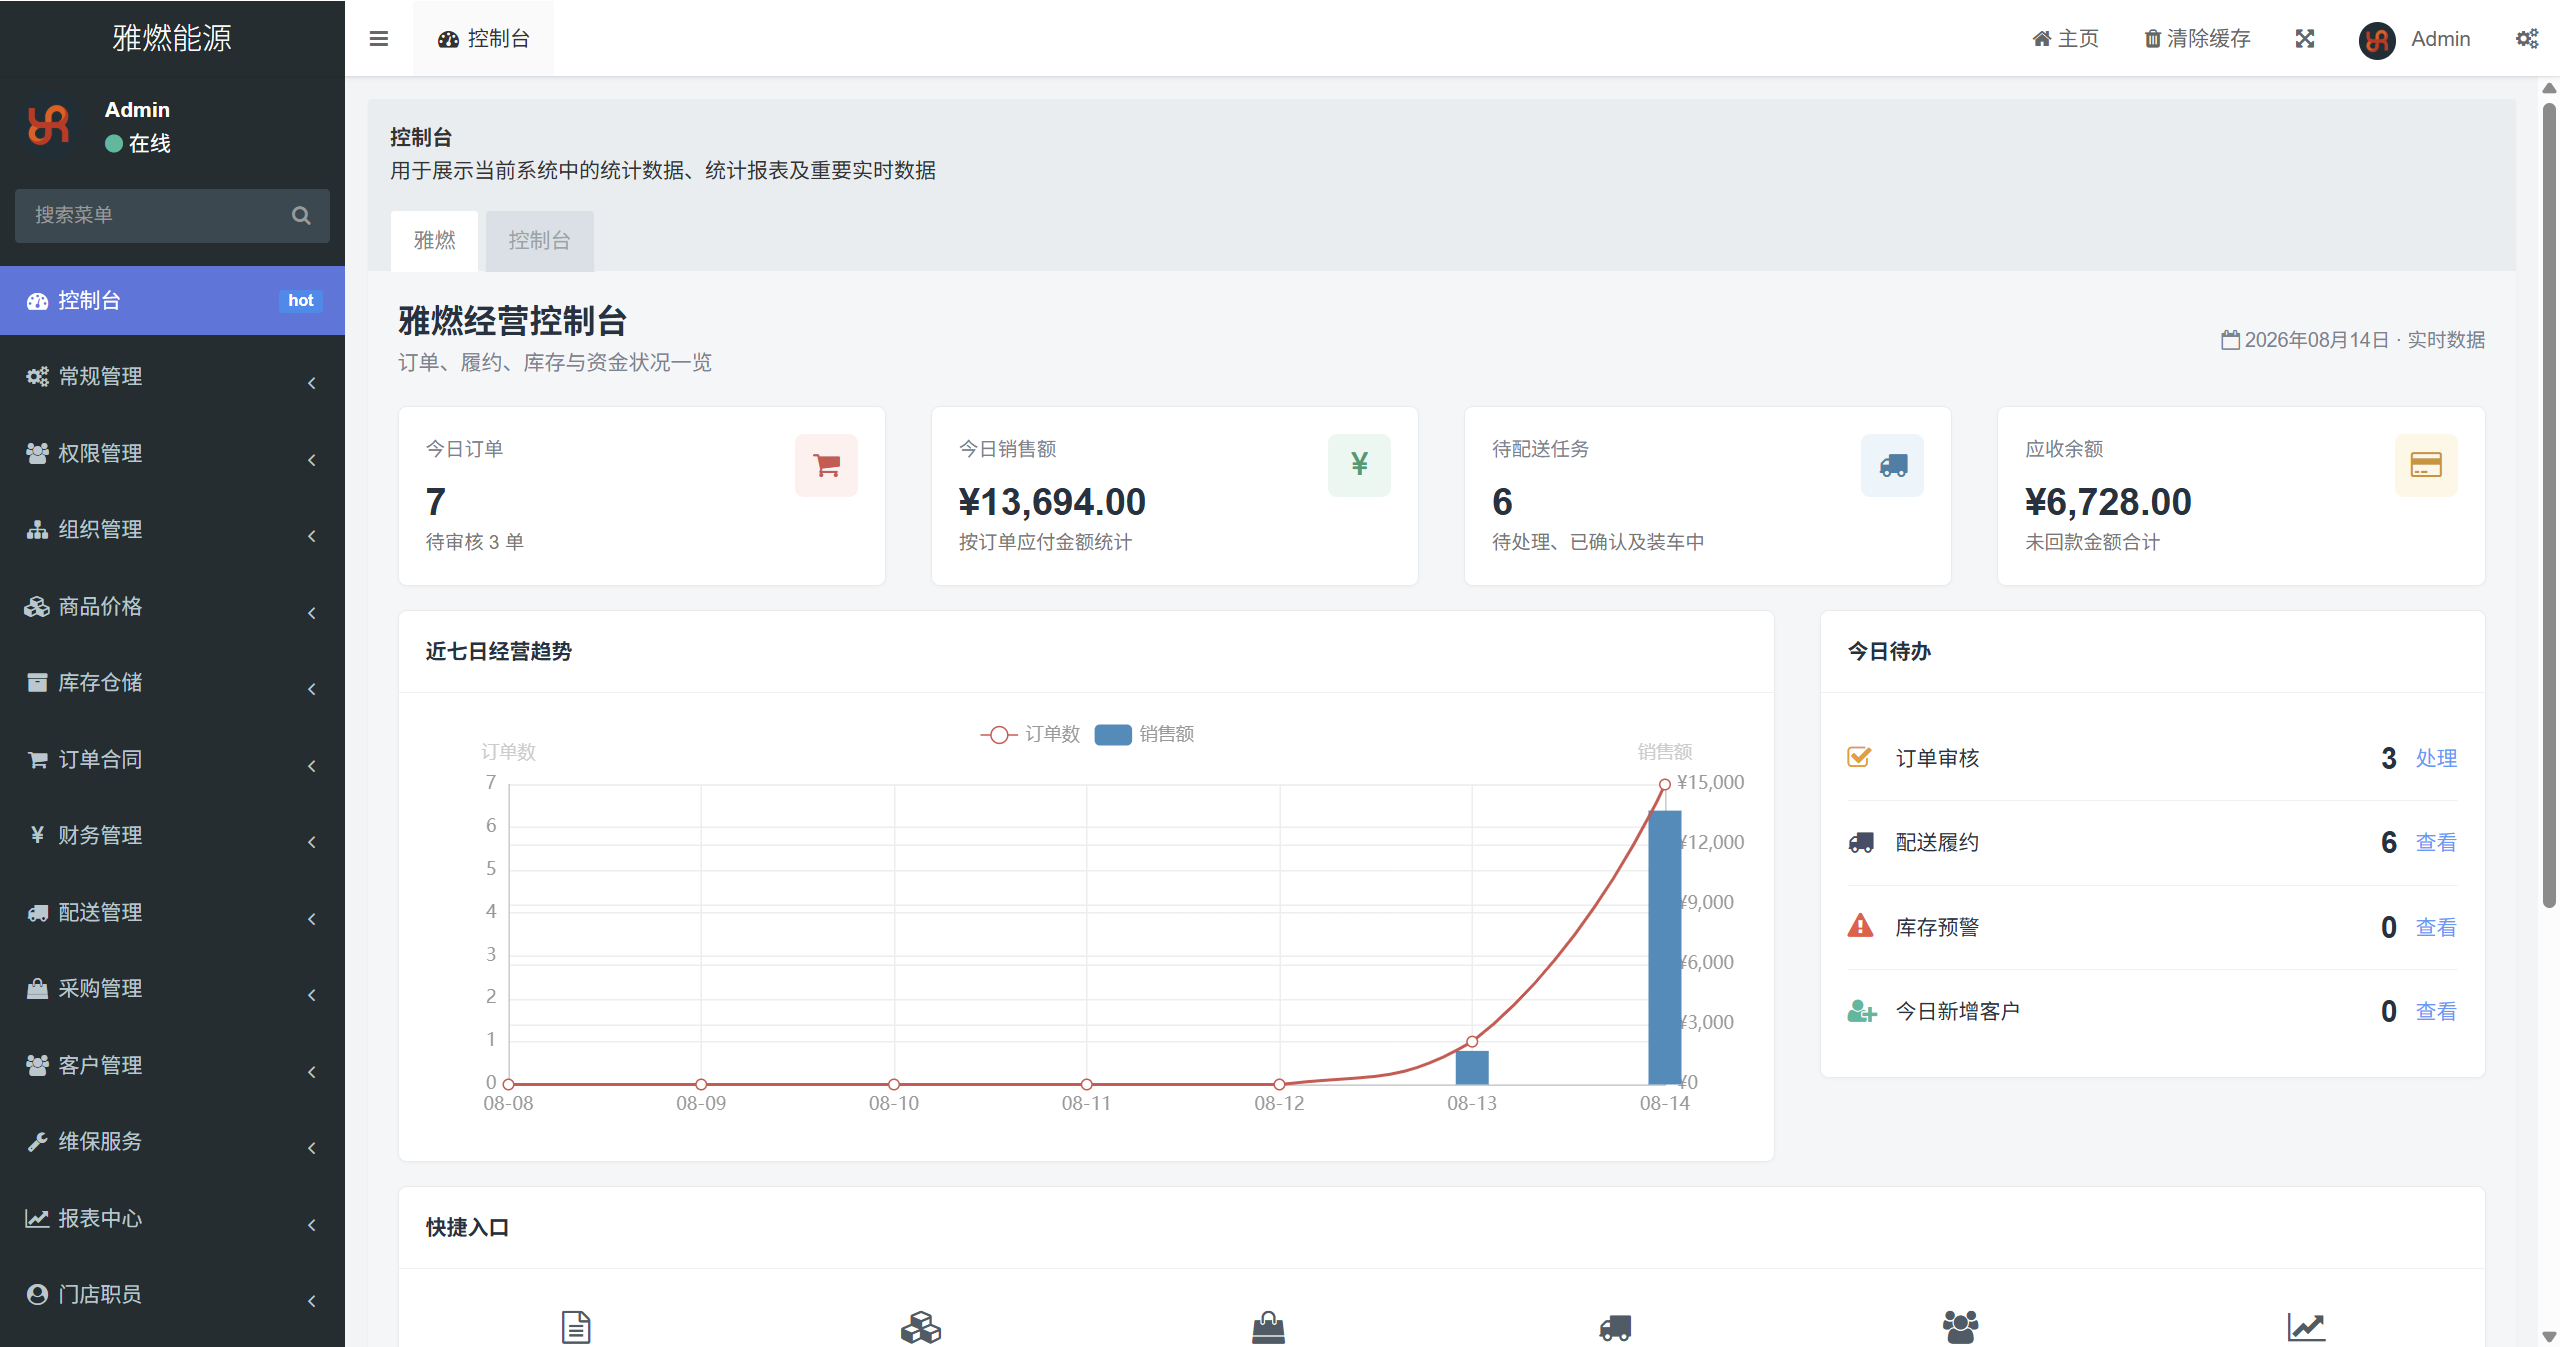The width and height of the screenshot is (2560, 1347).
Task: Expand the 订单合同 sidebar menu
Action: (x=172, y=760)
